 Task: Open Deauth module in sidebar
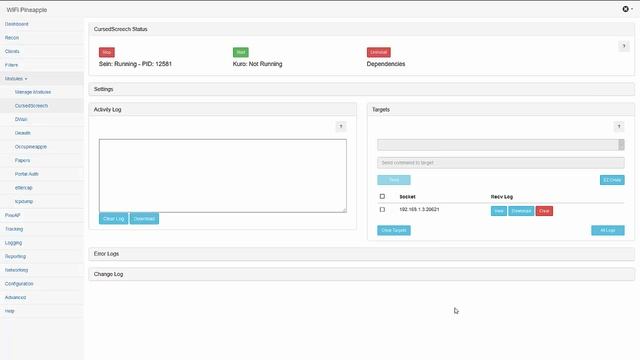point(22,133)
